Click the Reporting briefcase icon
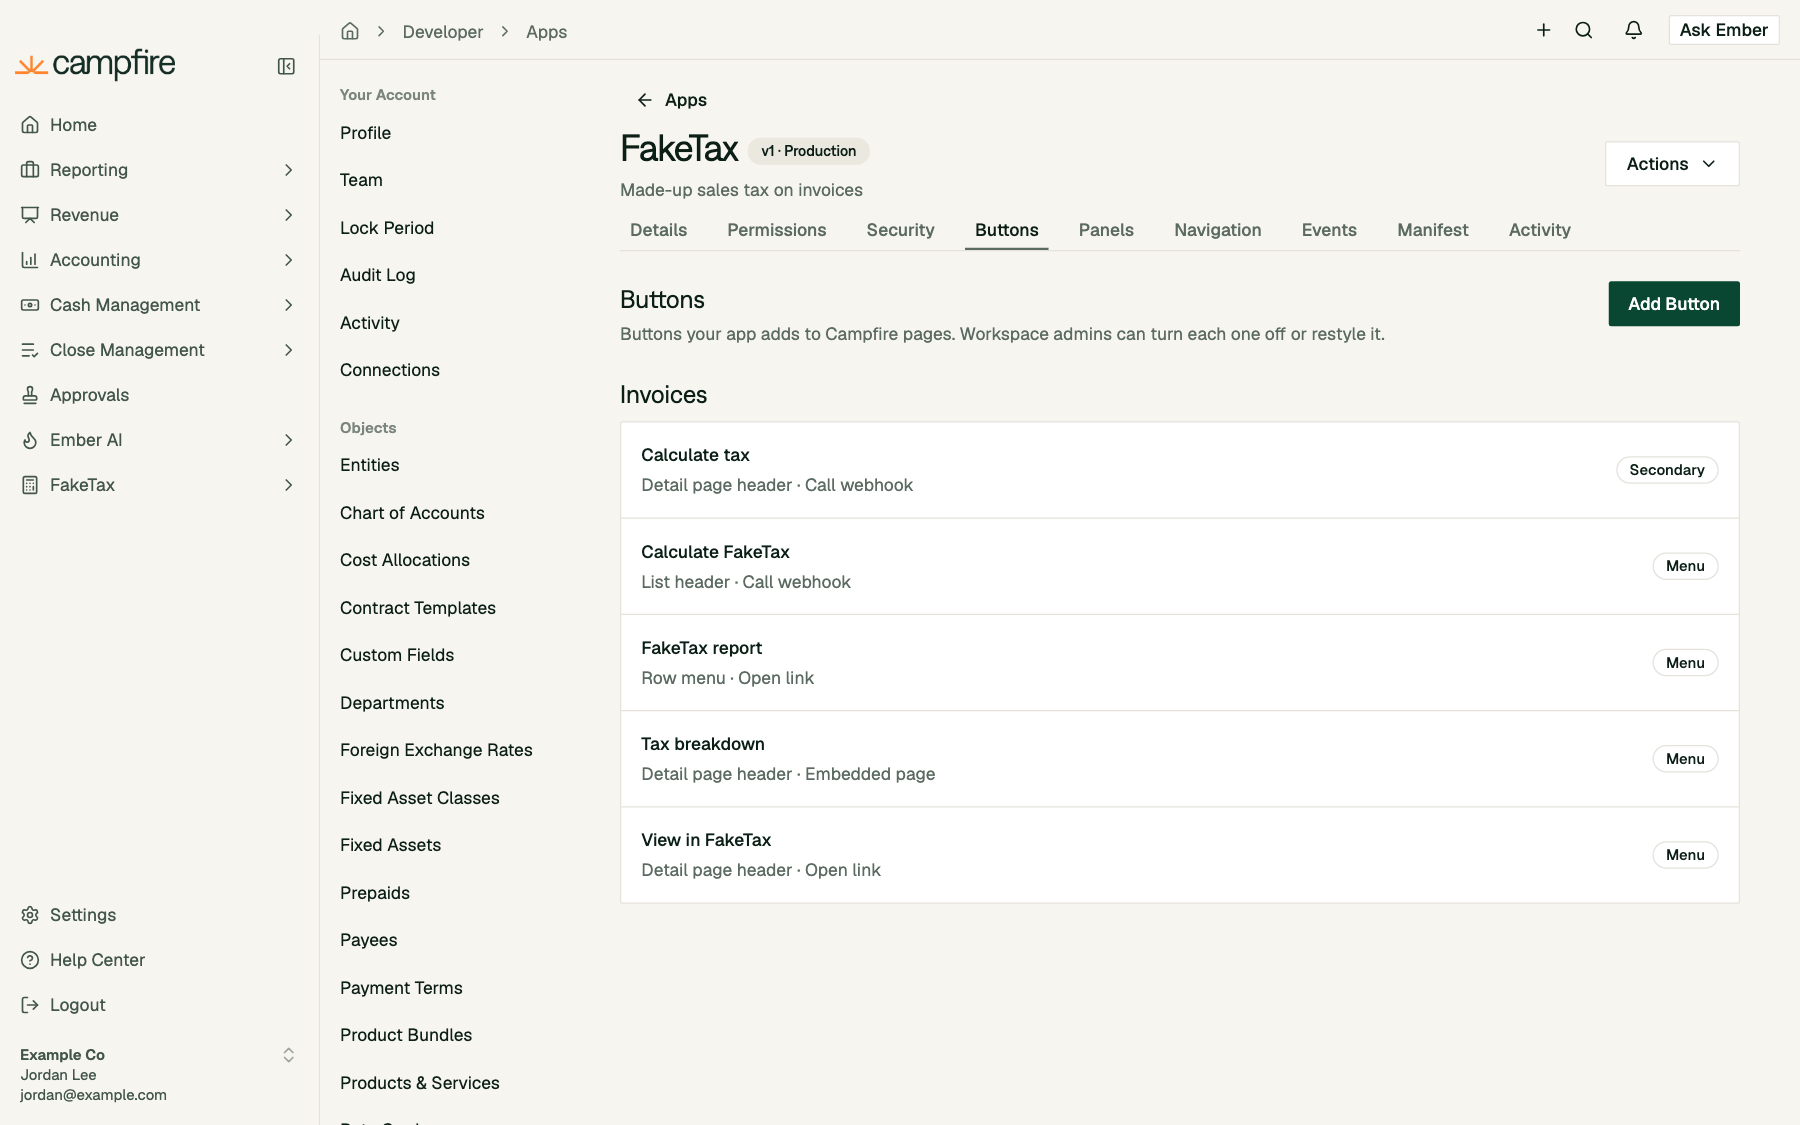 pos(30,170)
